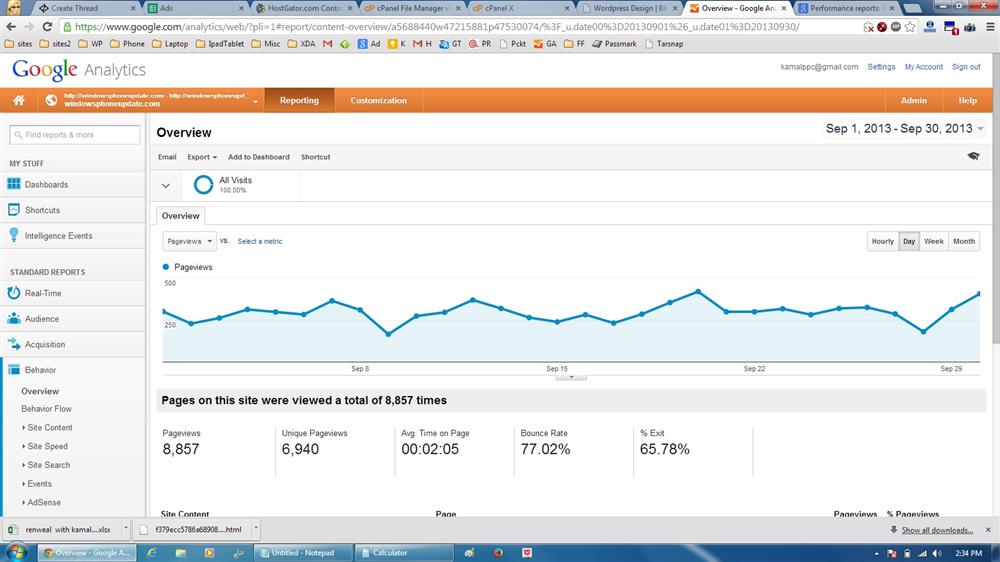
Task: Open the Pageviews metric dropdown
Action: click(189, 241)
